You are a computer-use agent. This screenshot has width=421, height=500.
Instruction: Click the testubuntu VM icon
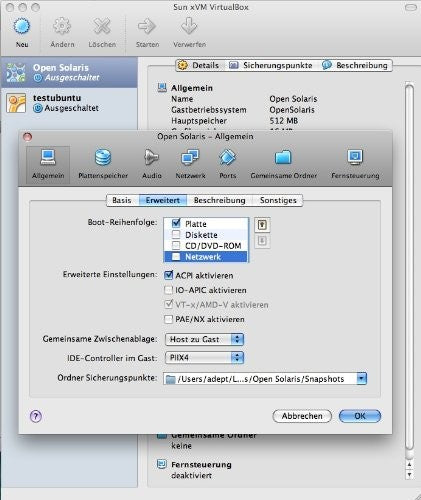(16, 103)
